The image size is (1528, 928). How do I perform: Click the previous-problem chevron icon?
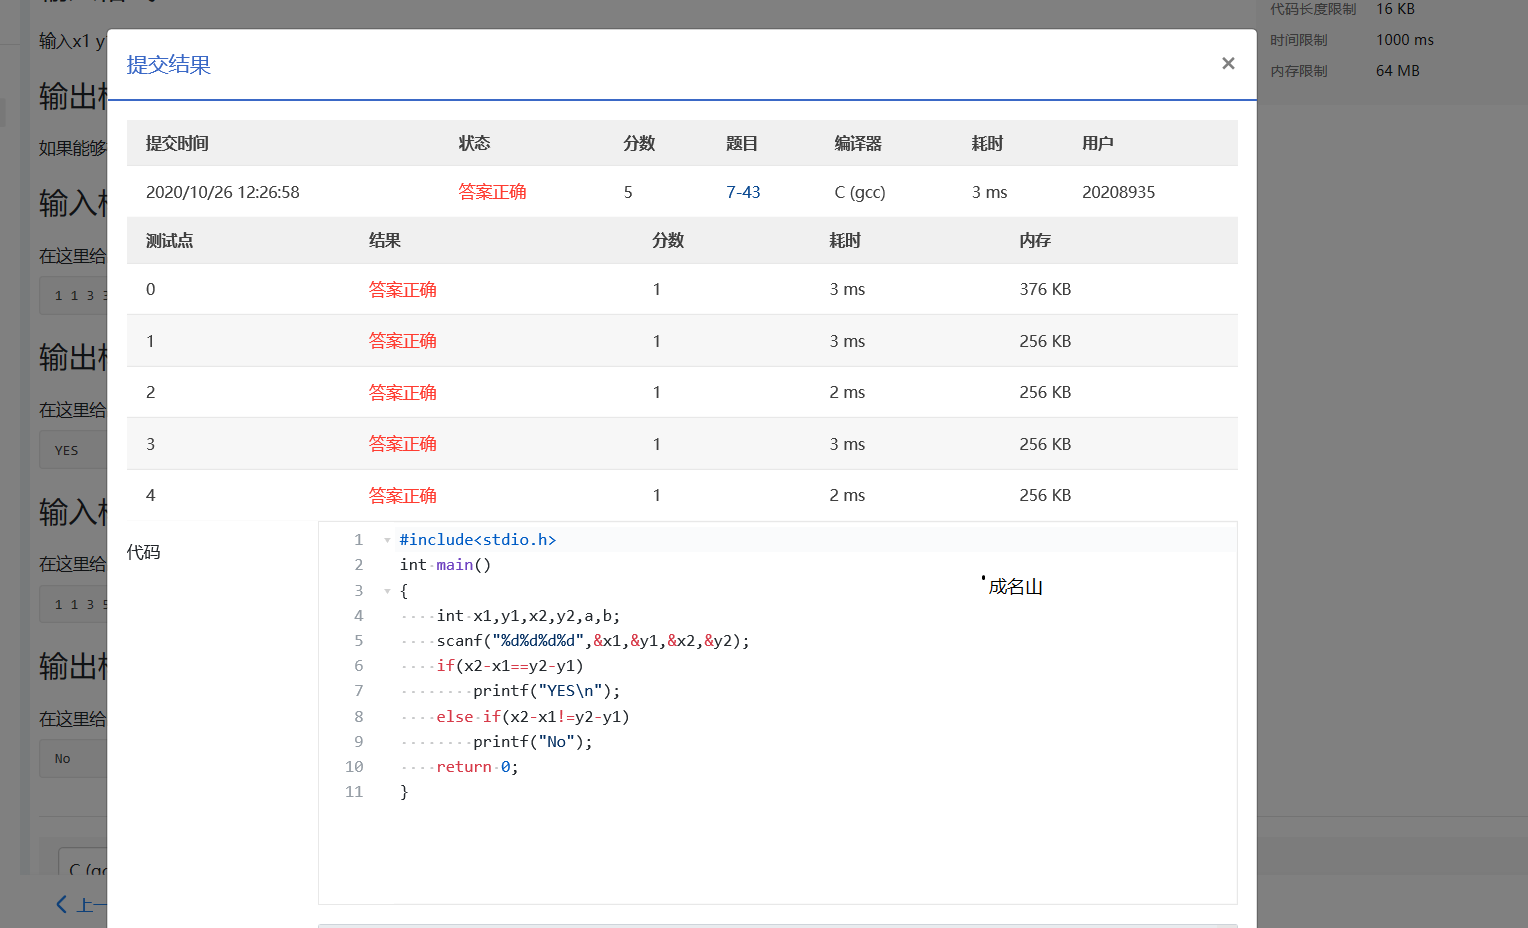[62, 904]
